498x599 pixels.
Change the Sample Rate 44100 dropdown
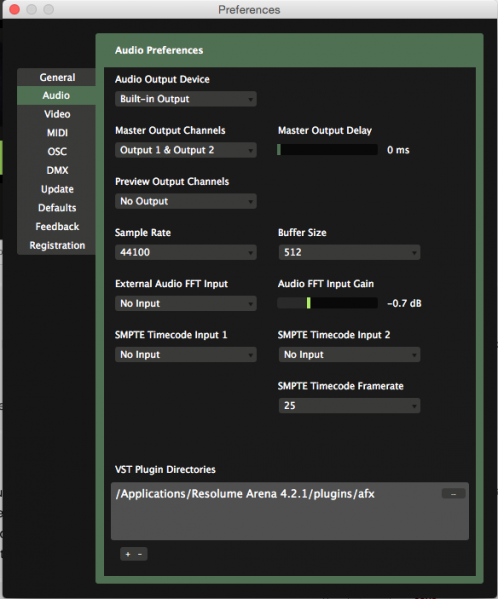(186, 253)
